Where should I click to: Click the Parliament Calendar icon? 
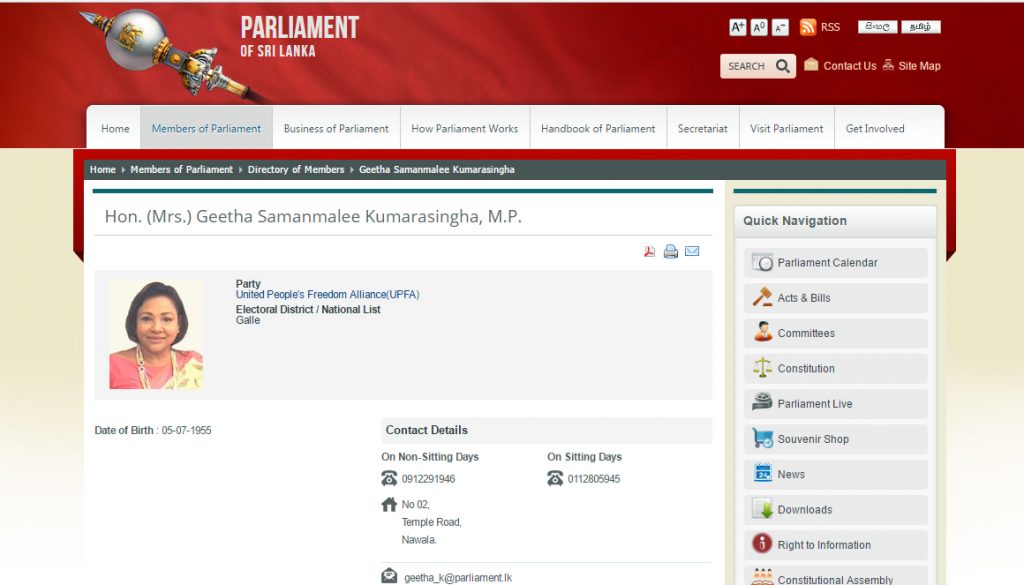762,262
